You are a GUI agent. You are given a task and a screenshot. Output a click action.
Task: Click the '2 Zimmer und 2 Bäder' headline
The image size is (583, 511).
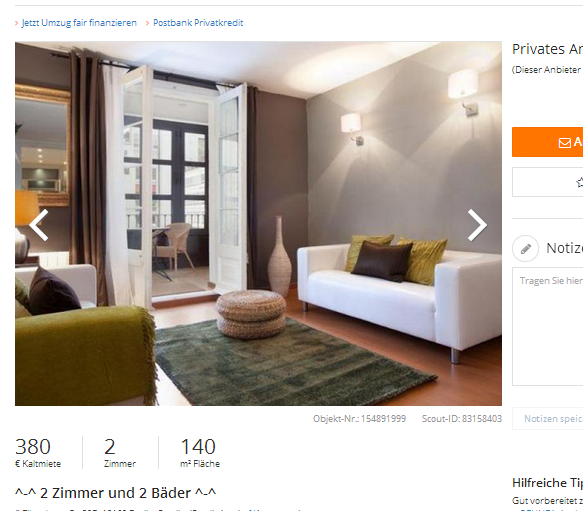click(115, 493)
